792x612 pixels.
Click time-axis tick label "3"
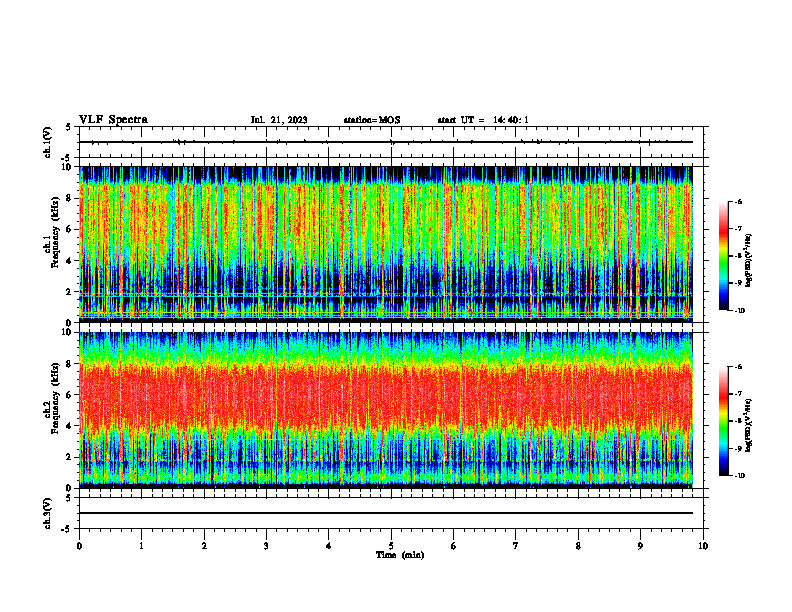point(266,546)
